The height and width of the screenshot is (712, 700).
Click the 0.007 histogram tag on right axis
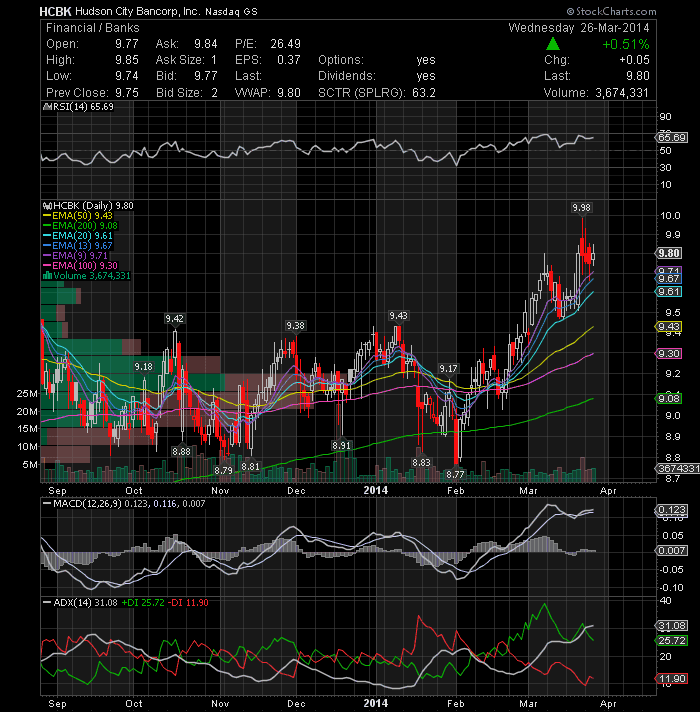pyautogui.click(x=672, y=551)
